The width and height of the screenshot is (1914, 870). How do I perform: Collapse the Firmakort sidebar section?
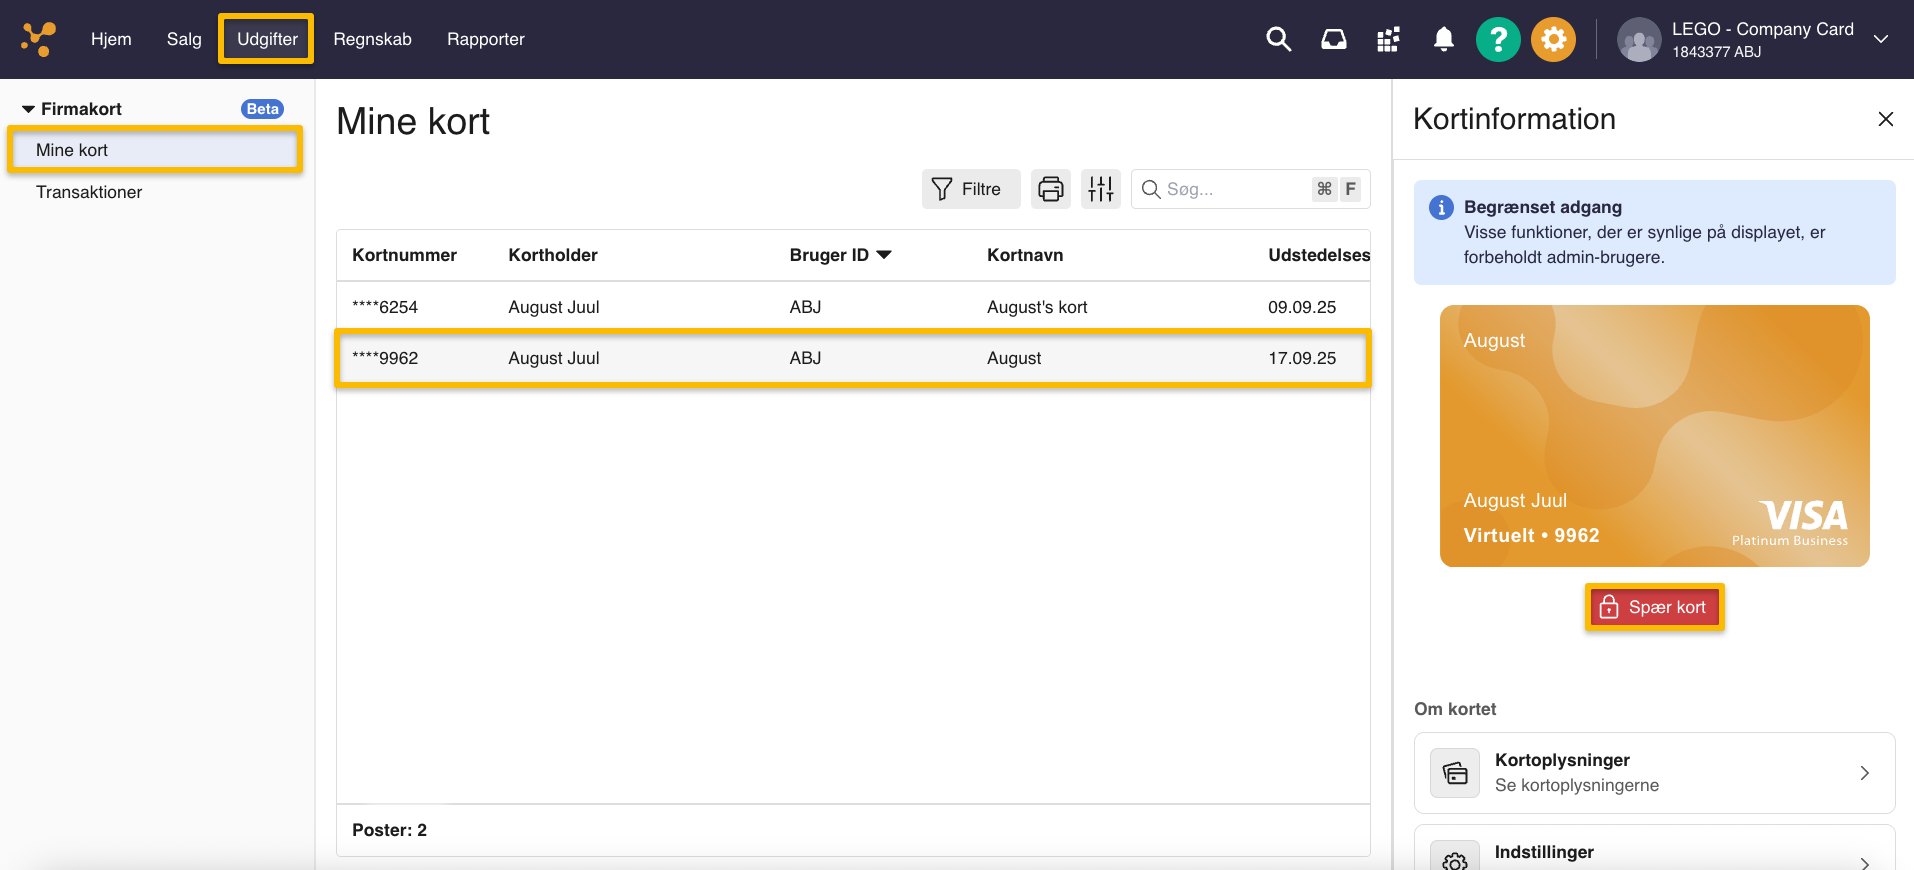(x=29, y=109)
